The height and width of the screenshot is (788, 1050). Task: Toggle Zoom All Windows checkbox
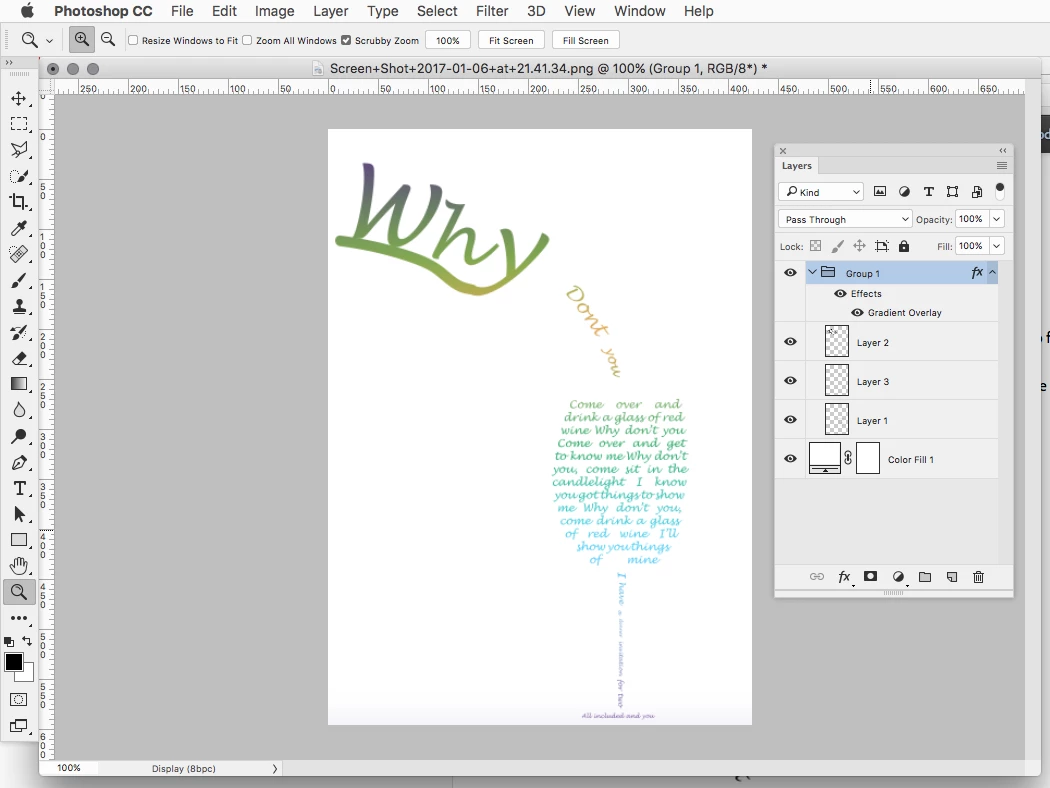247,40
